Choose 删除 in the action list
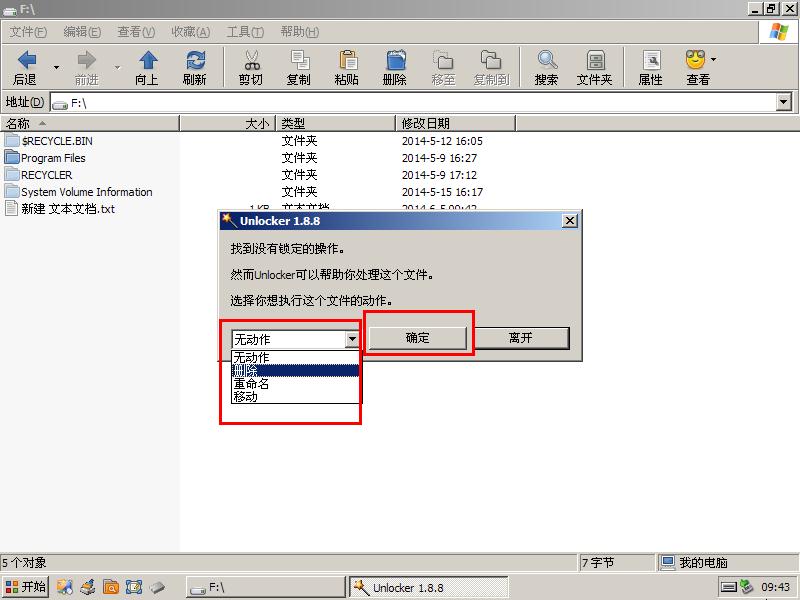 (295, 370)
